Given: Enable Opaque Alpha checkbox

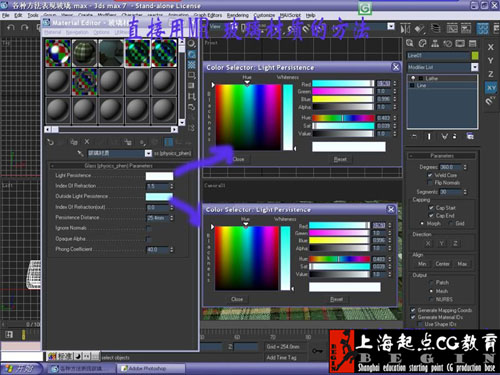Looking at the screenshot, I should coord(149,239).
